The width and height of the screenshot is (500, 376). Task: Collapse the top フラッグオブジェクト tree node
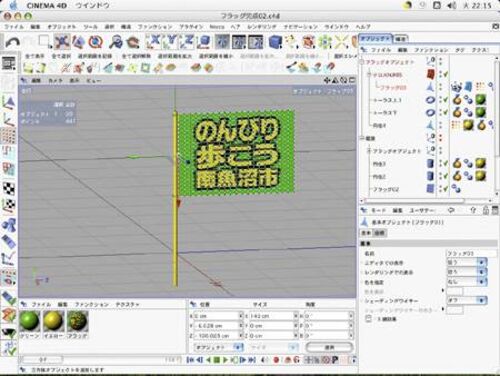[362, 62]
